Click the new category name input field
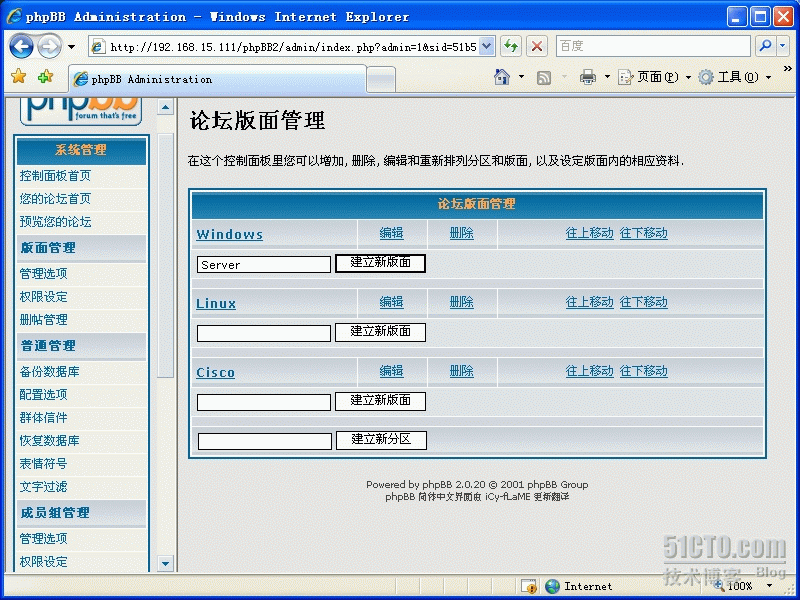This screenshot has height=600, width=800. click(x=265, y=441)
